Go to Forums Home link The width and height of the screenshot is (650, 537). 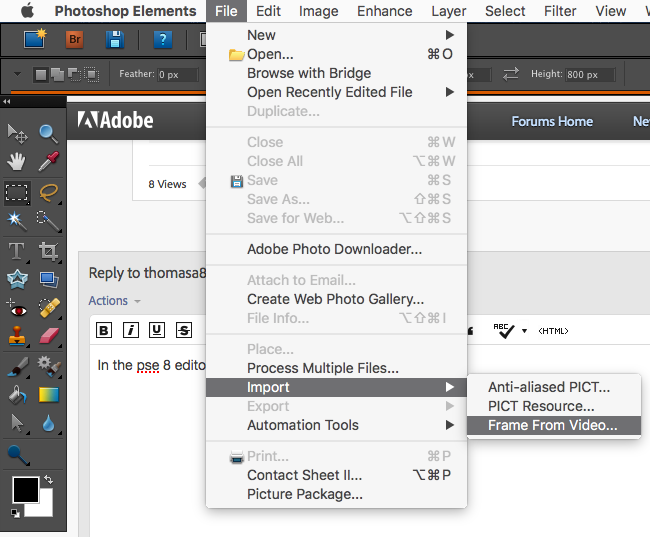[x=552, y=121]
